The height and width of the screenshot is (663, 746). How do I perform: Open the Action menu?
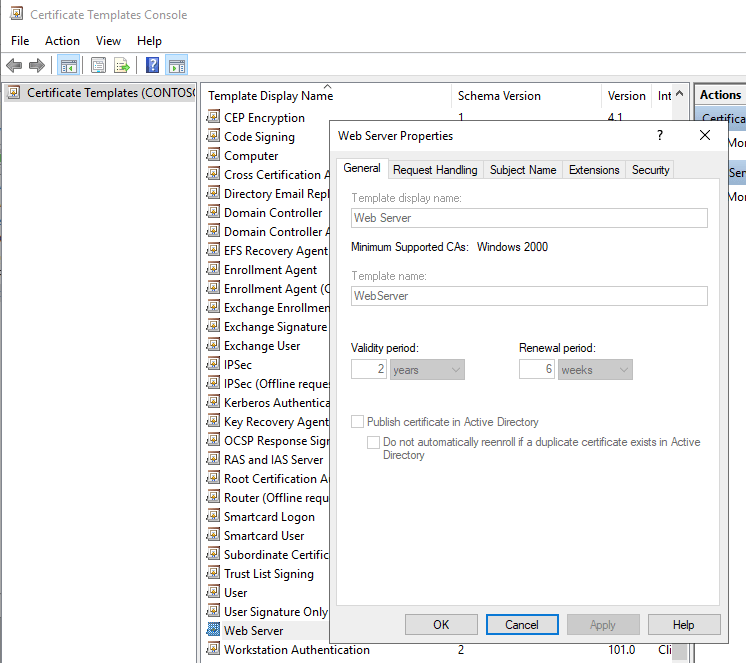point(62,41)
